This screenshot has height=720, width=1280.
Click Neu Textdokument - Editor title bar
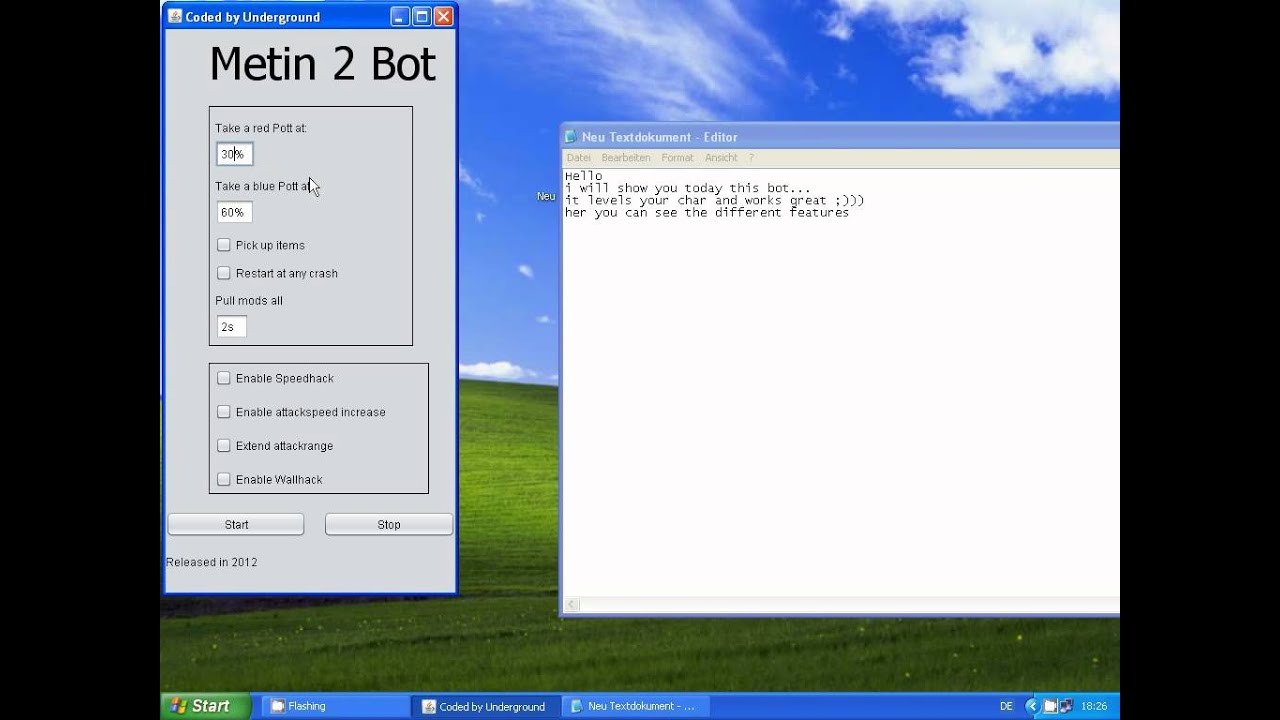point(840,137)
